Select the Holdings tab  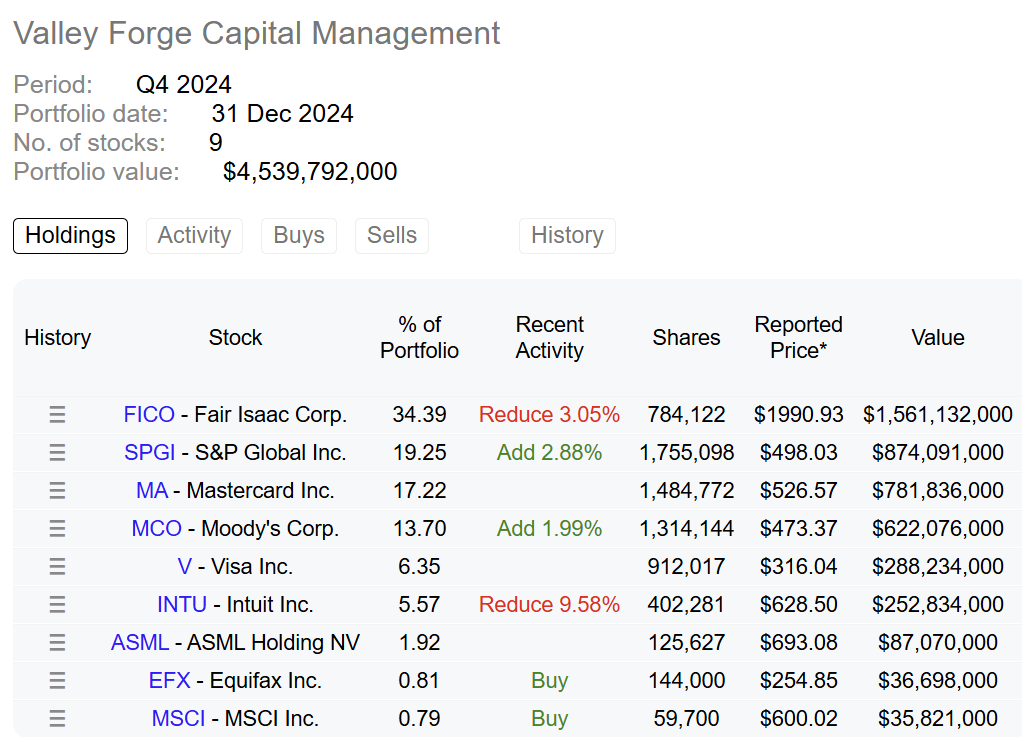pyautogui.click(x=70, y=236)
